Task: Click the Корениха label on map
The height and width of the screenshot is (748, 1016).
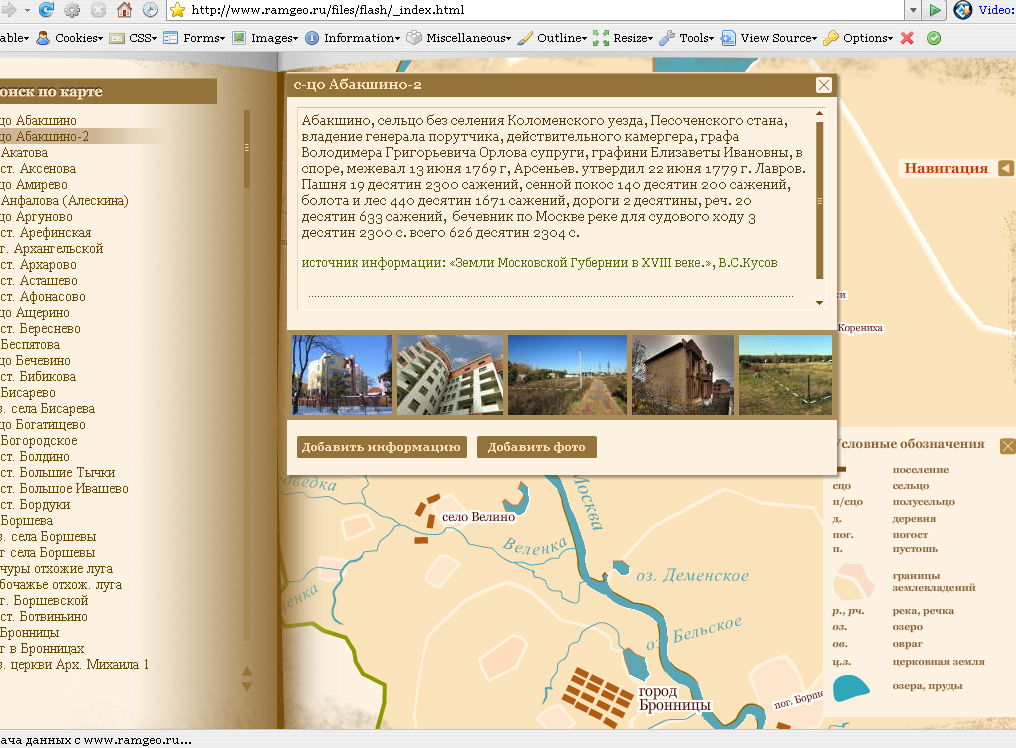Action: pos(860,328)
